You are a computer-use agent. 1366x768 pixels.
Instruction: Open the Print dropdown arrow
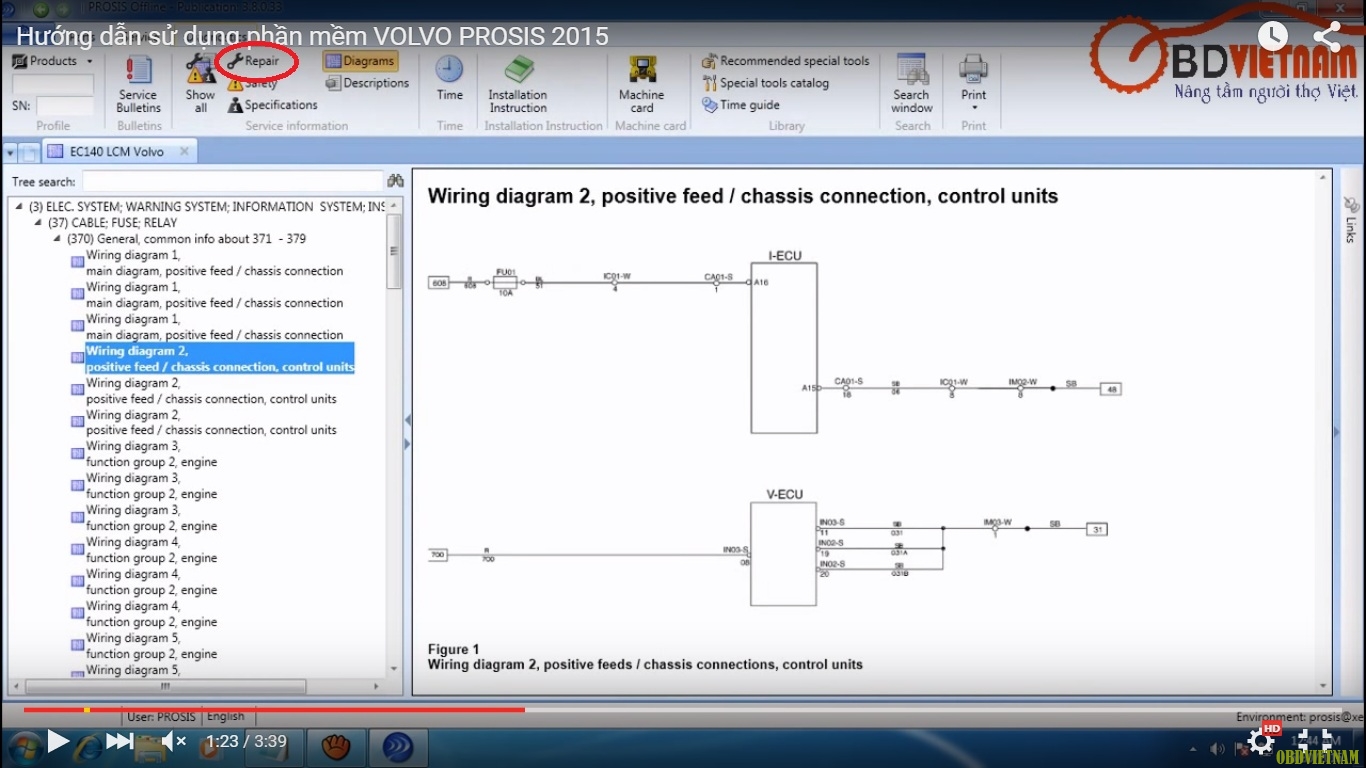[x=974, y=108]
